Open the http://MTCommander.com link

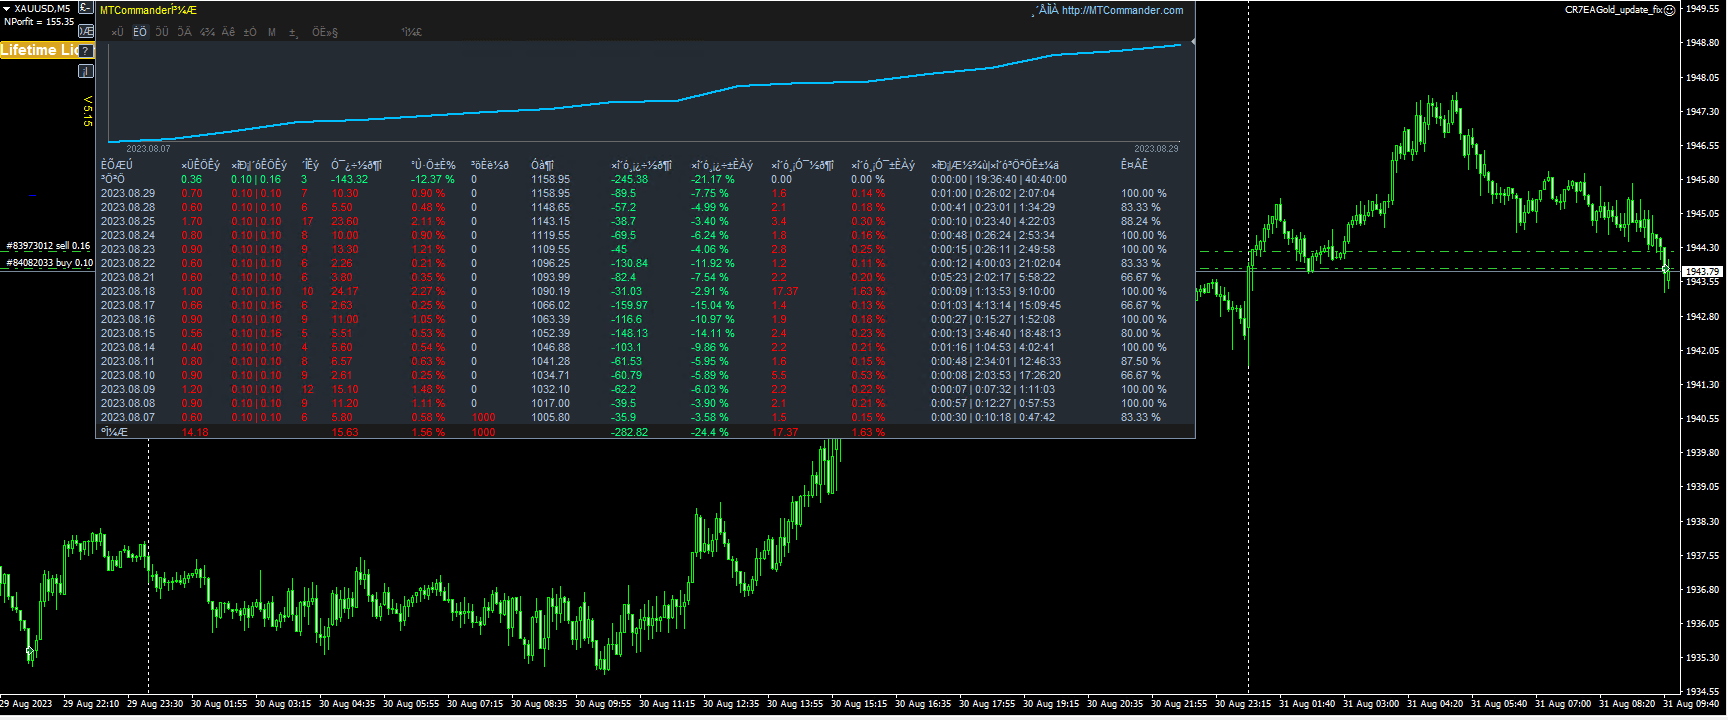[x=1121, y=10]
